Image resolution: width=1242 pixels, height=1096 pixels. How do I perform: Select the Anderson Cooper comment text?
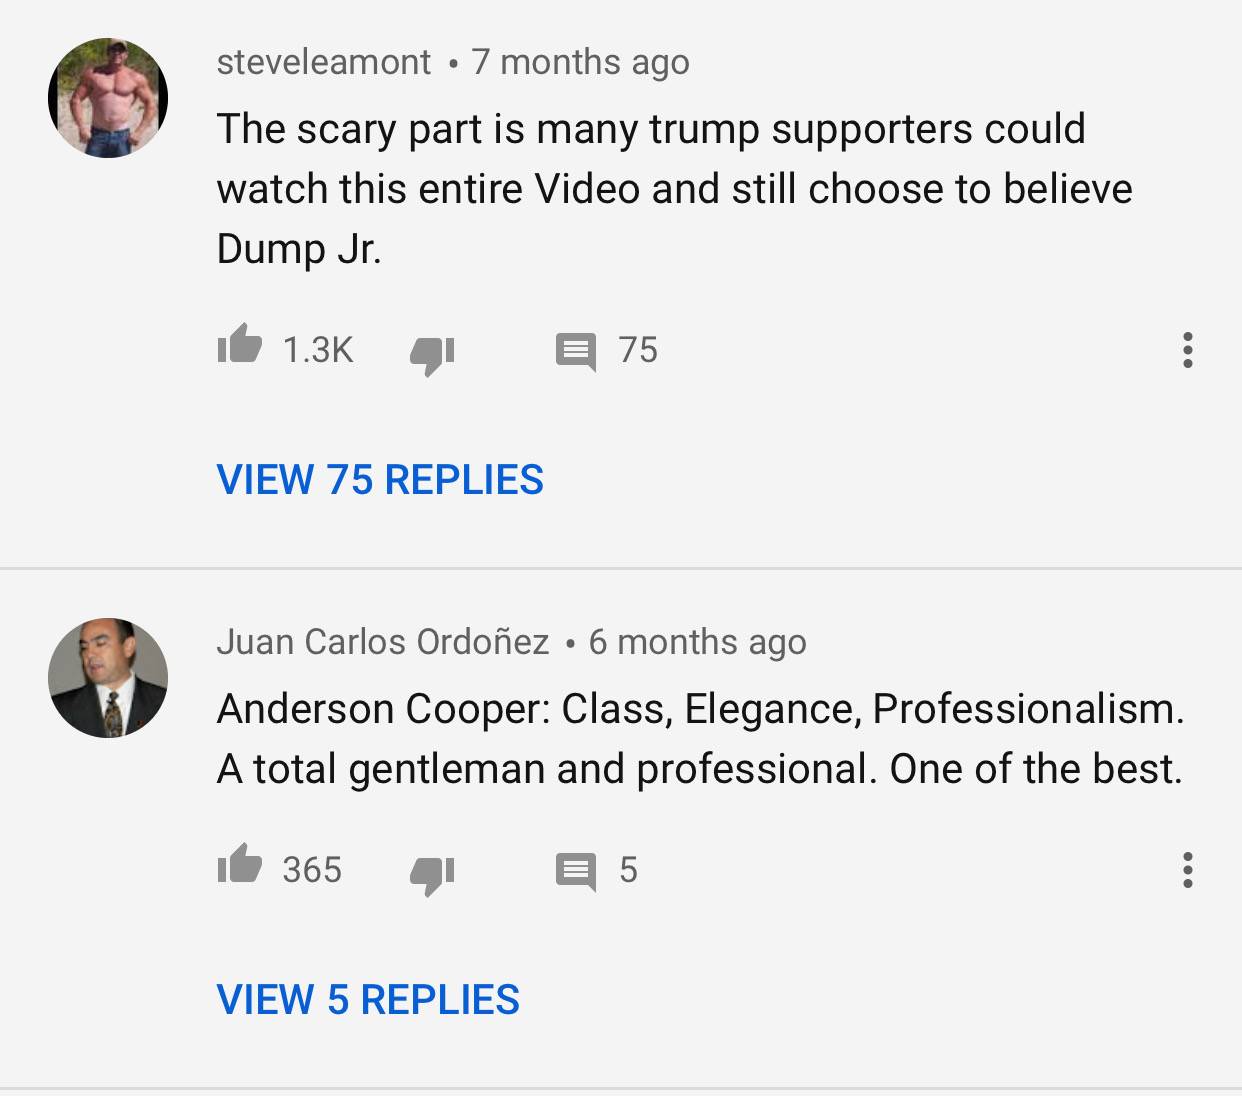[700, 739]
